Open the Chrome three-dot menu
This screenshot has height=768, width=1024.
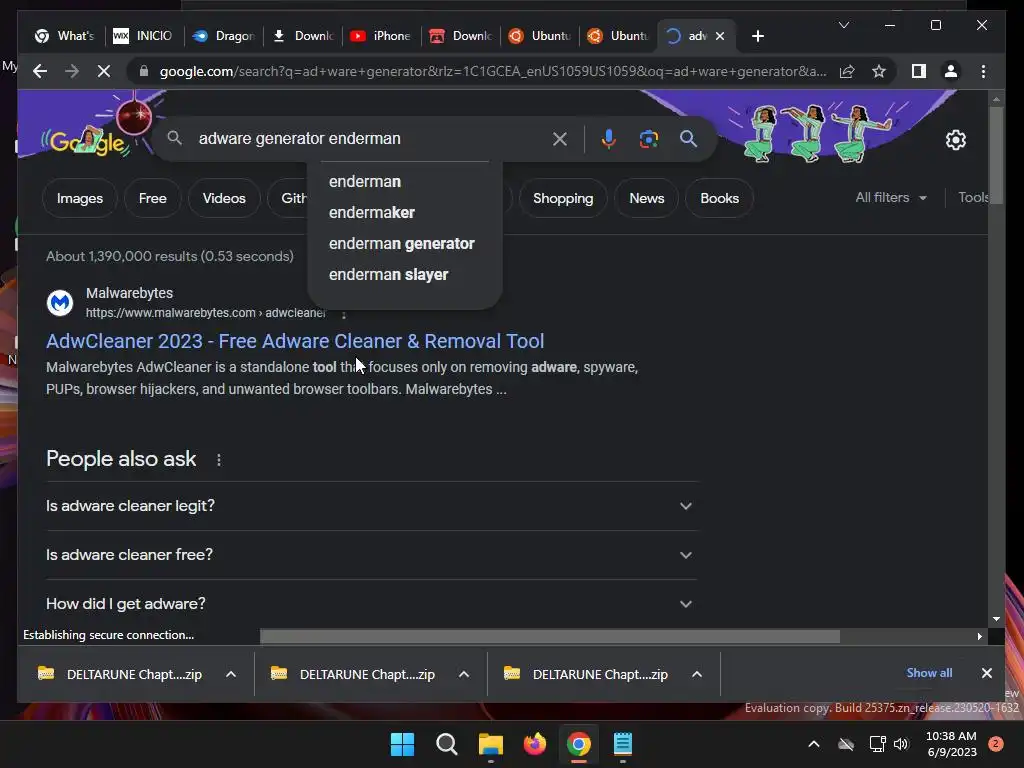click(984, 71)
